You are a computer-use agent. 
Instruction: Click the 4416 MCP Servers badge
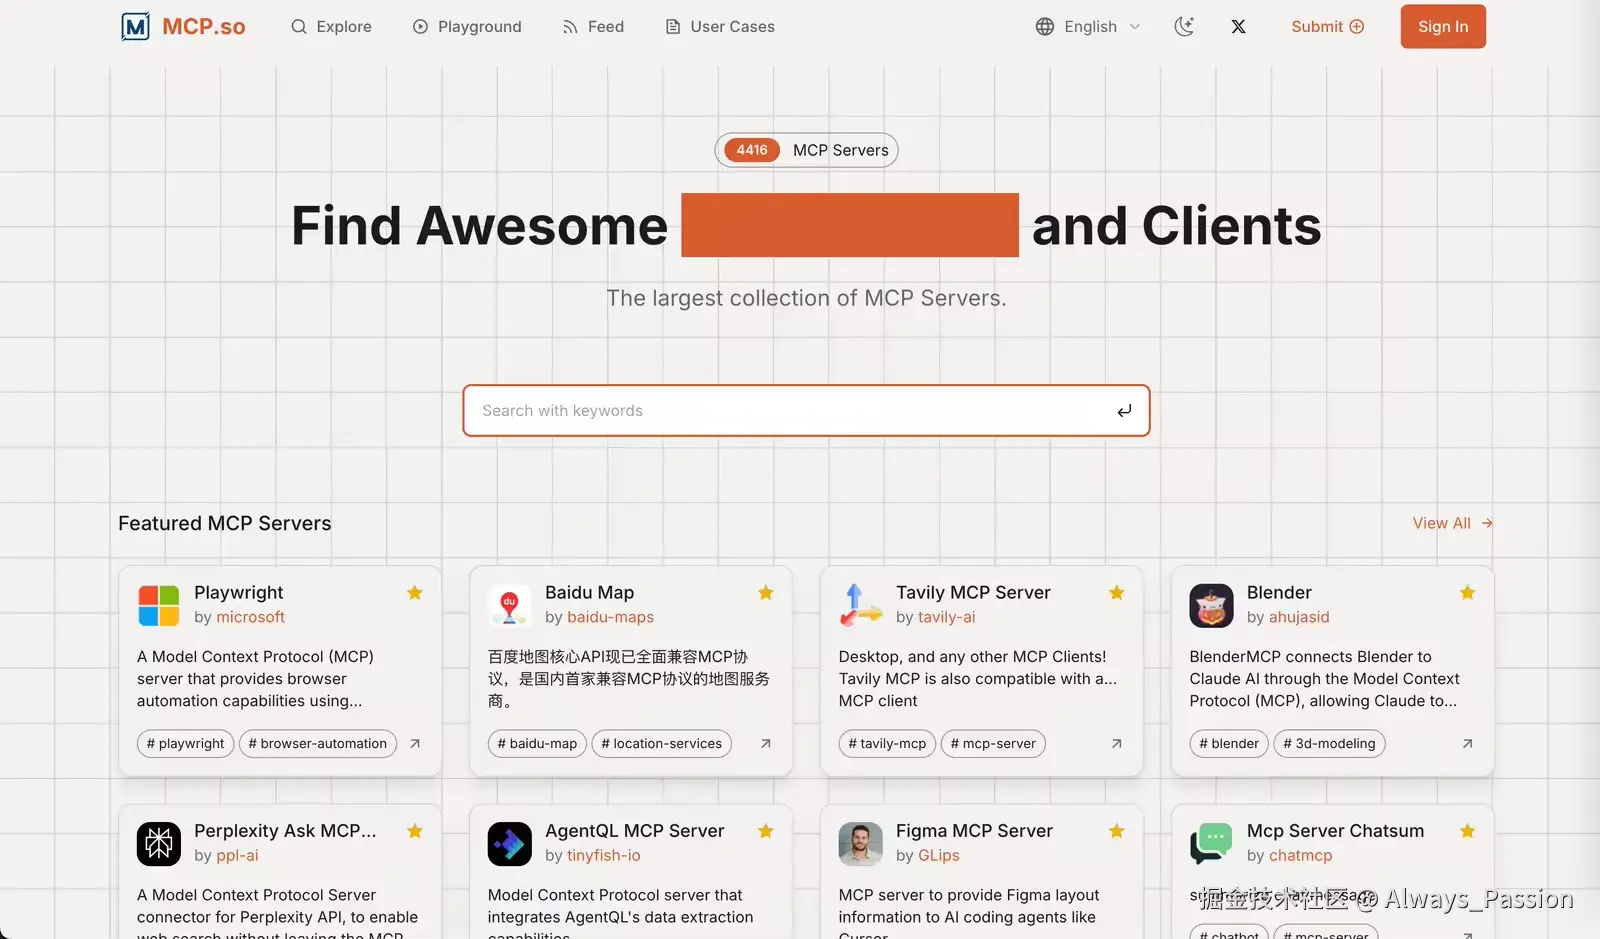[806, 150]
